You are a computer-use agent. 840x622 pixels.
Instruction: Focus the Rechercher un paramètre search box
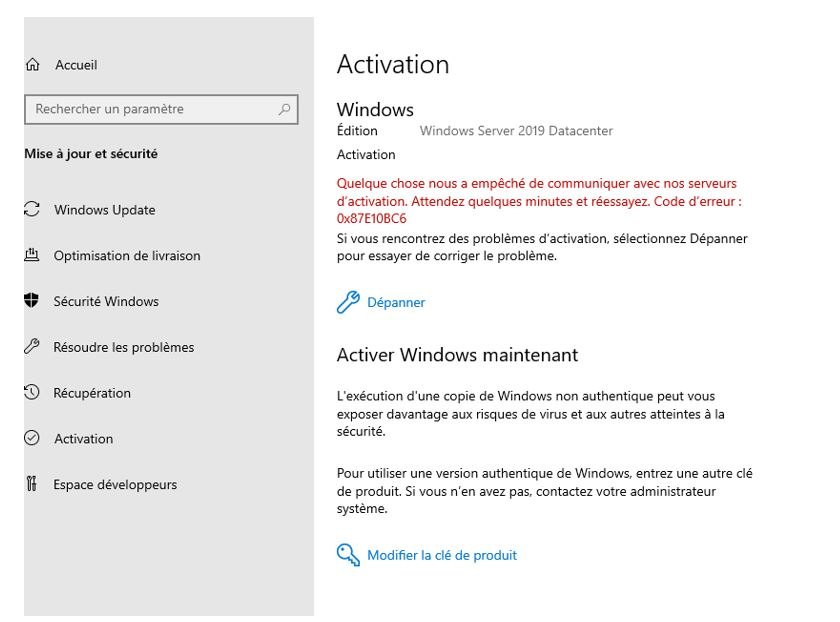pyautogui.click(x=161, y=109)
